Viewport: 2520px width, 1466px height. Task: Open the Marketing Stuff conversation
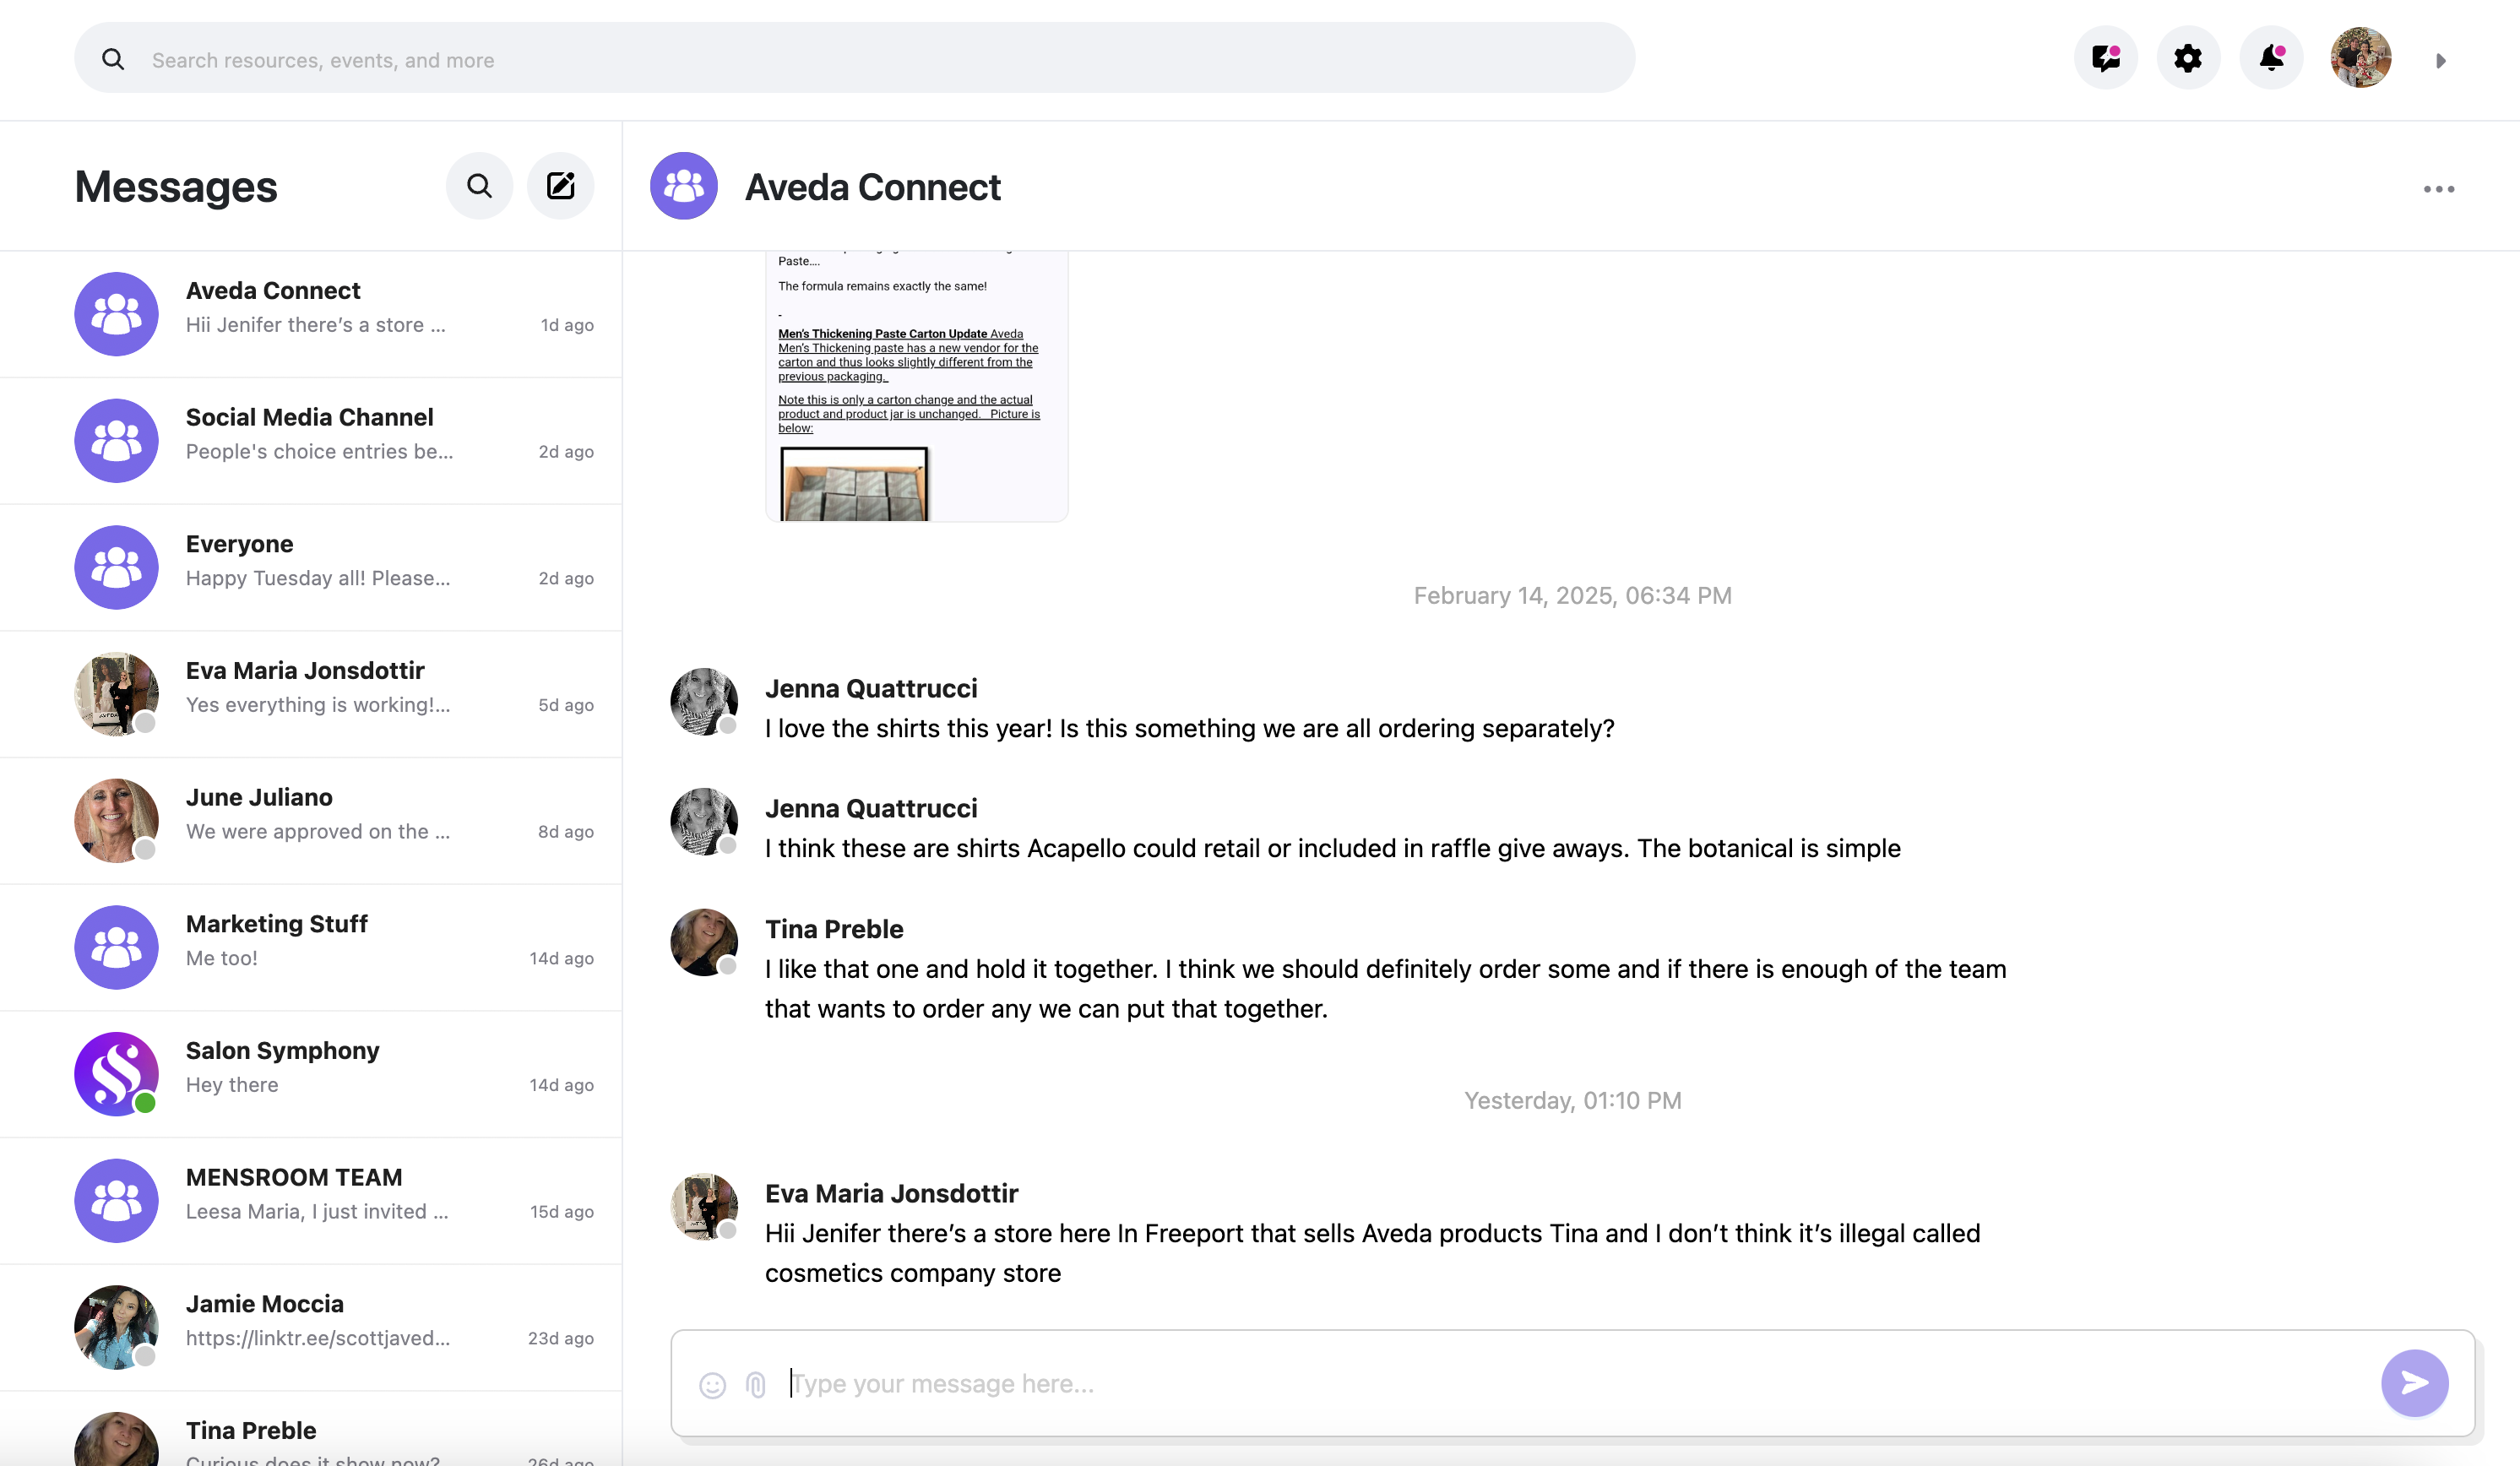pyautogui.click(x=311, y=948)
